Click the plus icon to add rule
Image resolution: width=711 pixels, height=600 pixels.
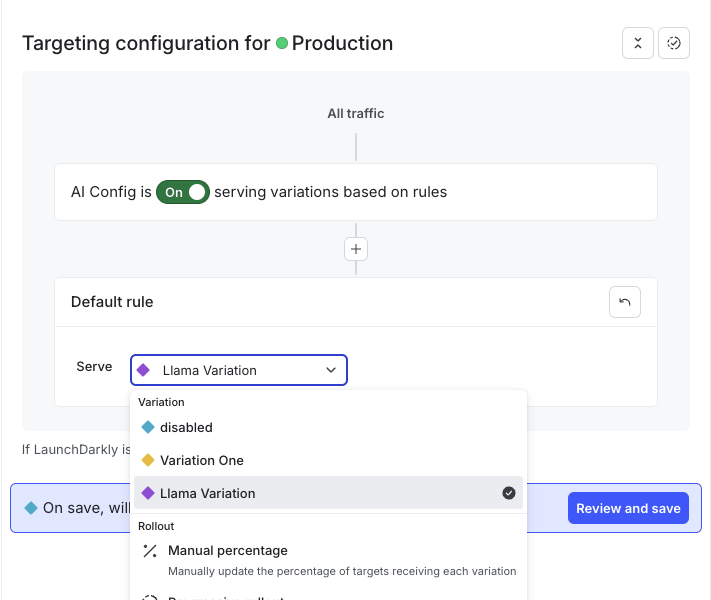(356, 249)
